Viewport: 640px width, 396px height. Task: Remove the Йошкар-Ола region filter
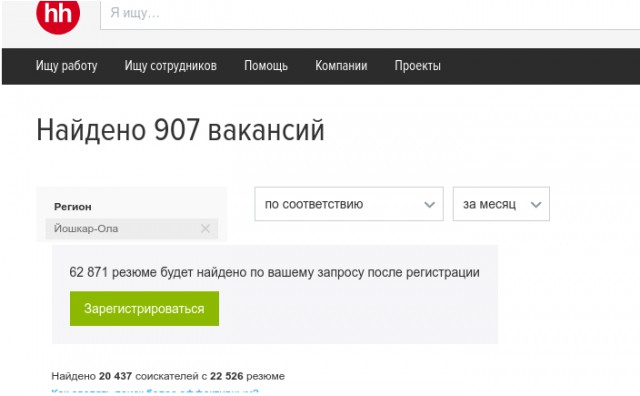(205, 229)
